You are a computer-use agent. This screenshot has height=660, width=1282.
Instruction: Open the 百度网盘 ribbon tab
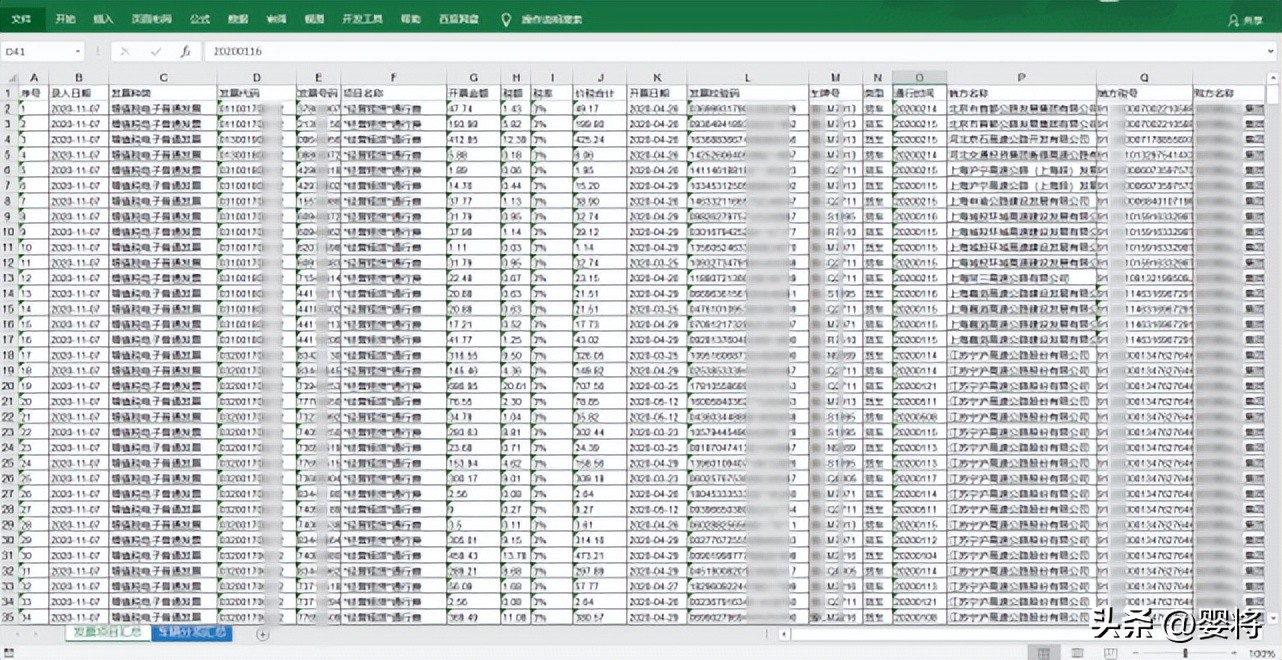click(x=457, y=19)
